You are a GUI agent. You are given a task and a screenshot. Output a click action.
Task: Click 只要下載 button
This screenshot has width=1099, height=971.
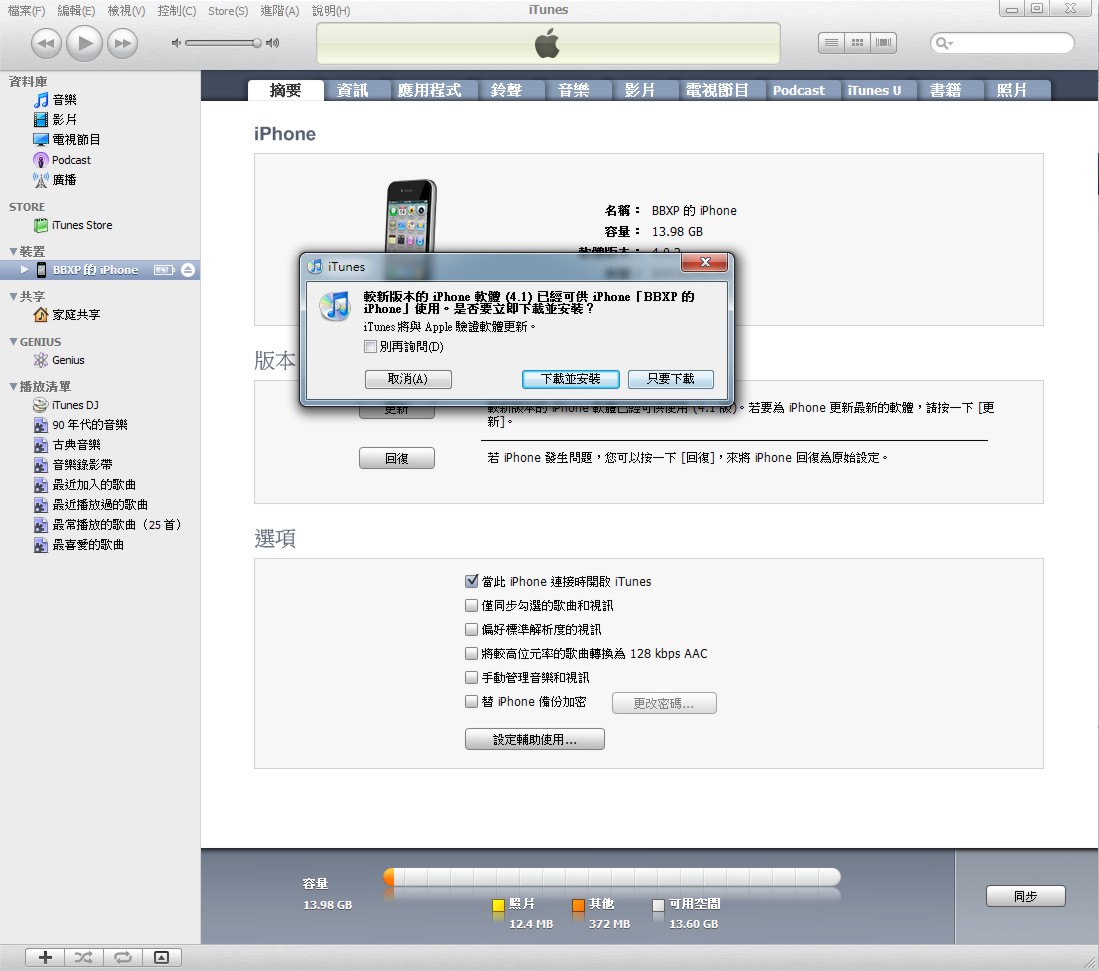click(x=671, y=379)
